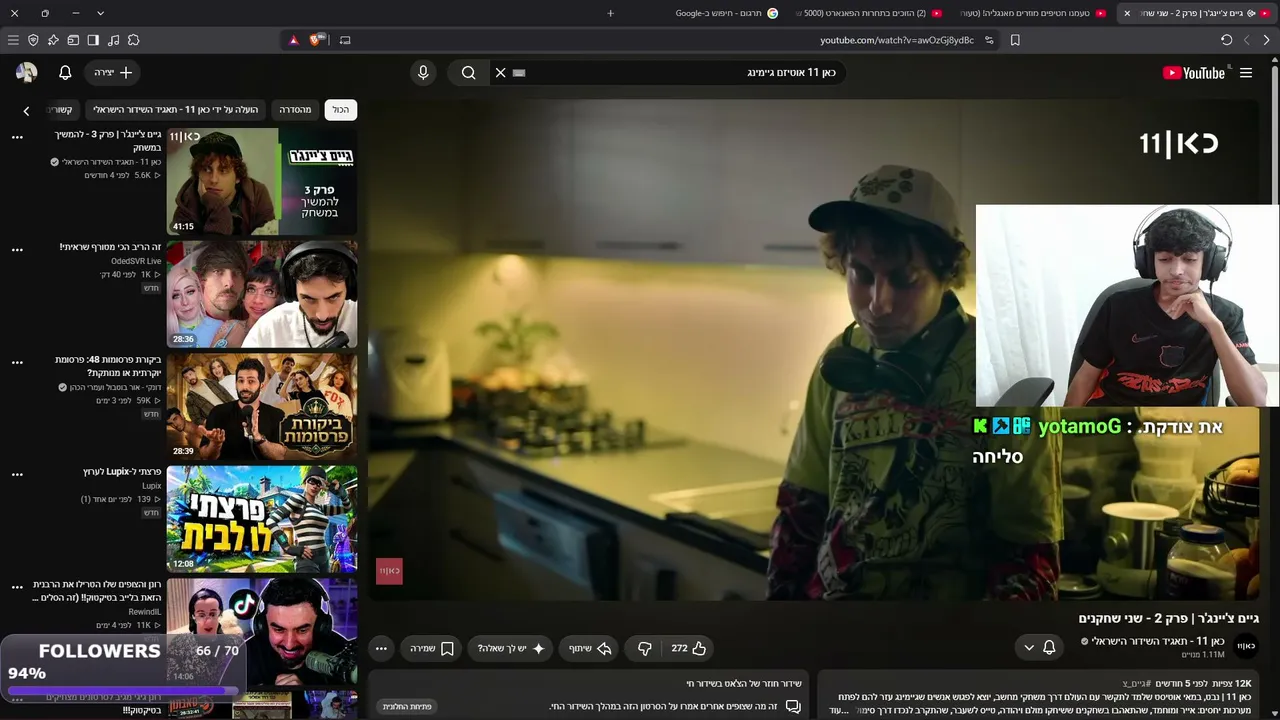Open the 'פרצתי לו לבית' video thumbnail
This screenshot has width=1280, height=720.
click(262, 519)
